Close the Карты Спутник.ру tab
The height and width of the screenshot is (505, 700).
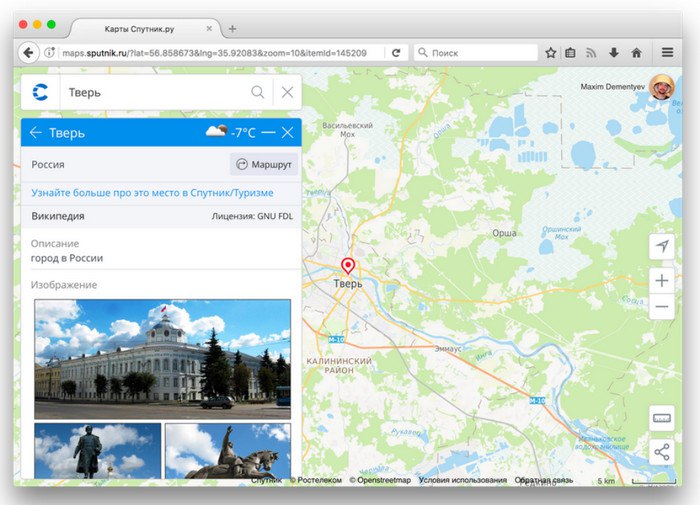click(209, 29)
